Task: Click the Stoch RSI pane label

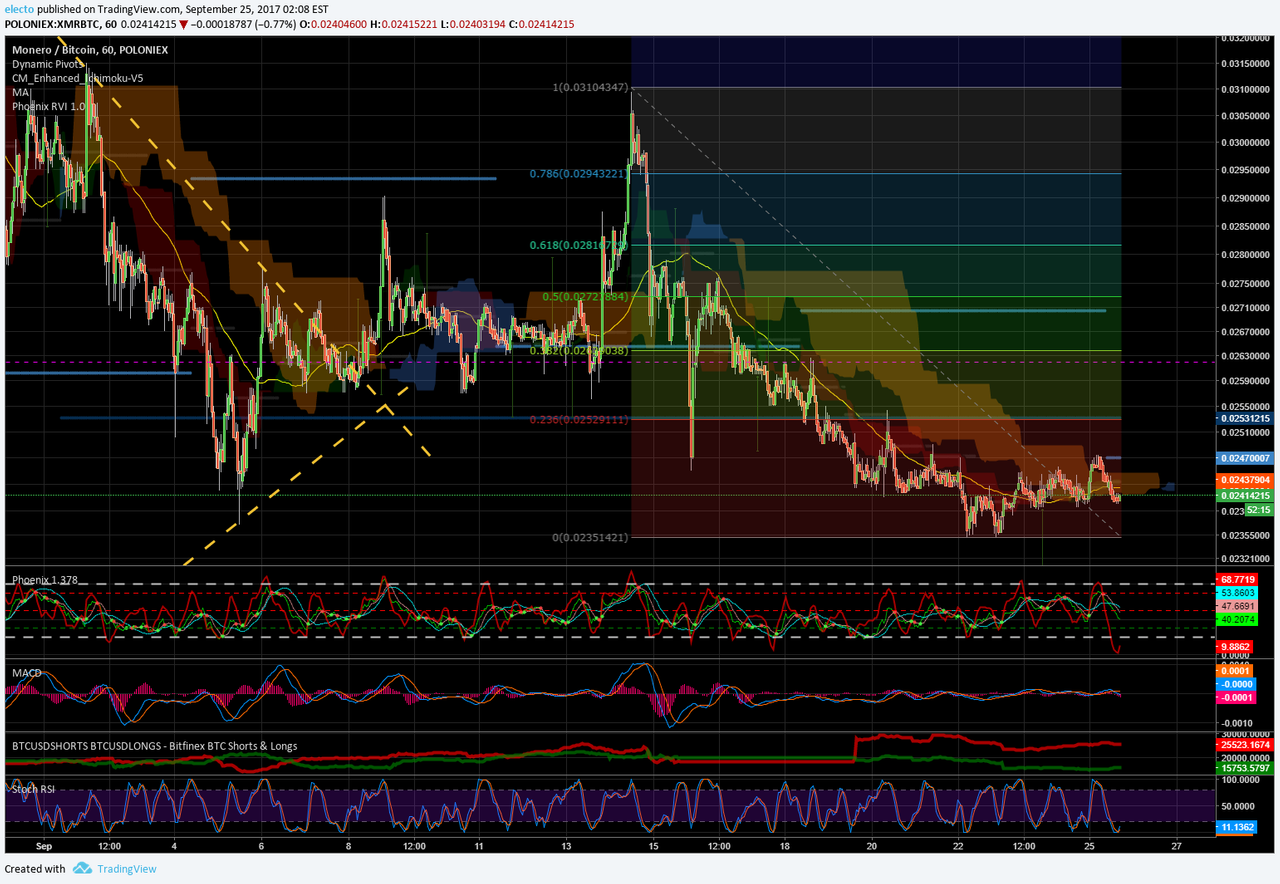Action: tap(34, 789)
